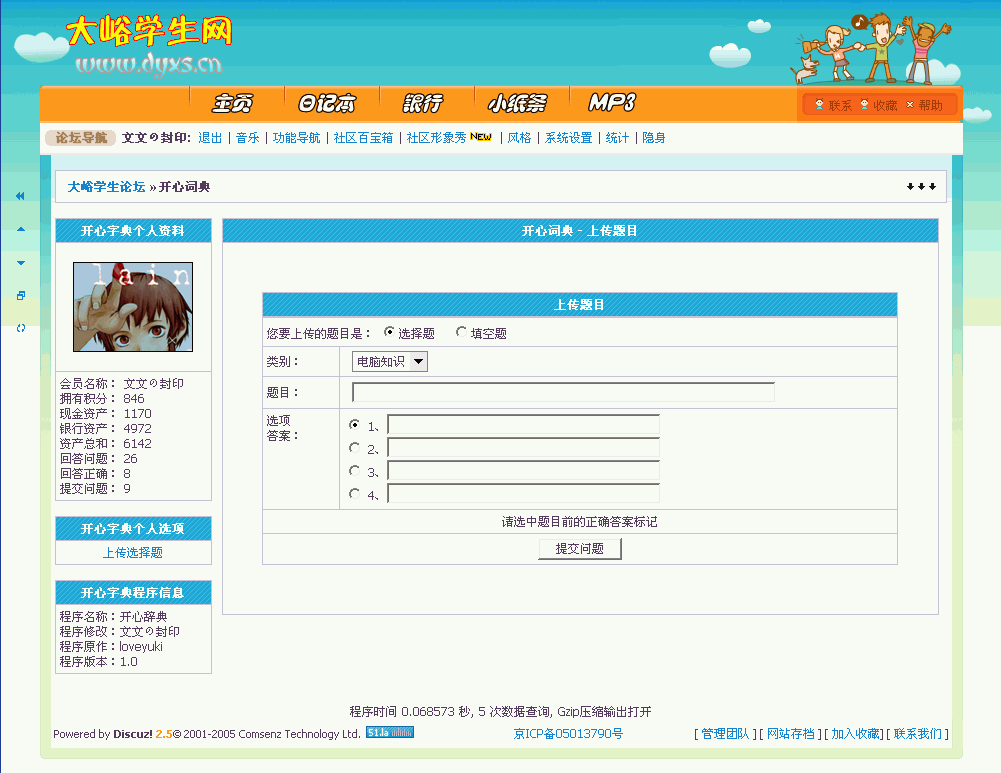Click the 提交问题 submit button
The image size is (1001, 773).
[x=580, y=549]
